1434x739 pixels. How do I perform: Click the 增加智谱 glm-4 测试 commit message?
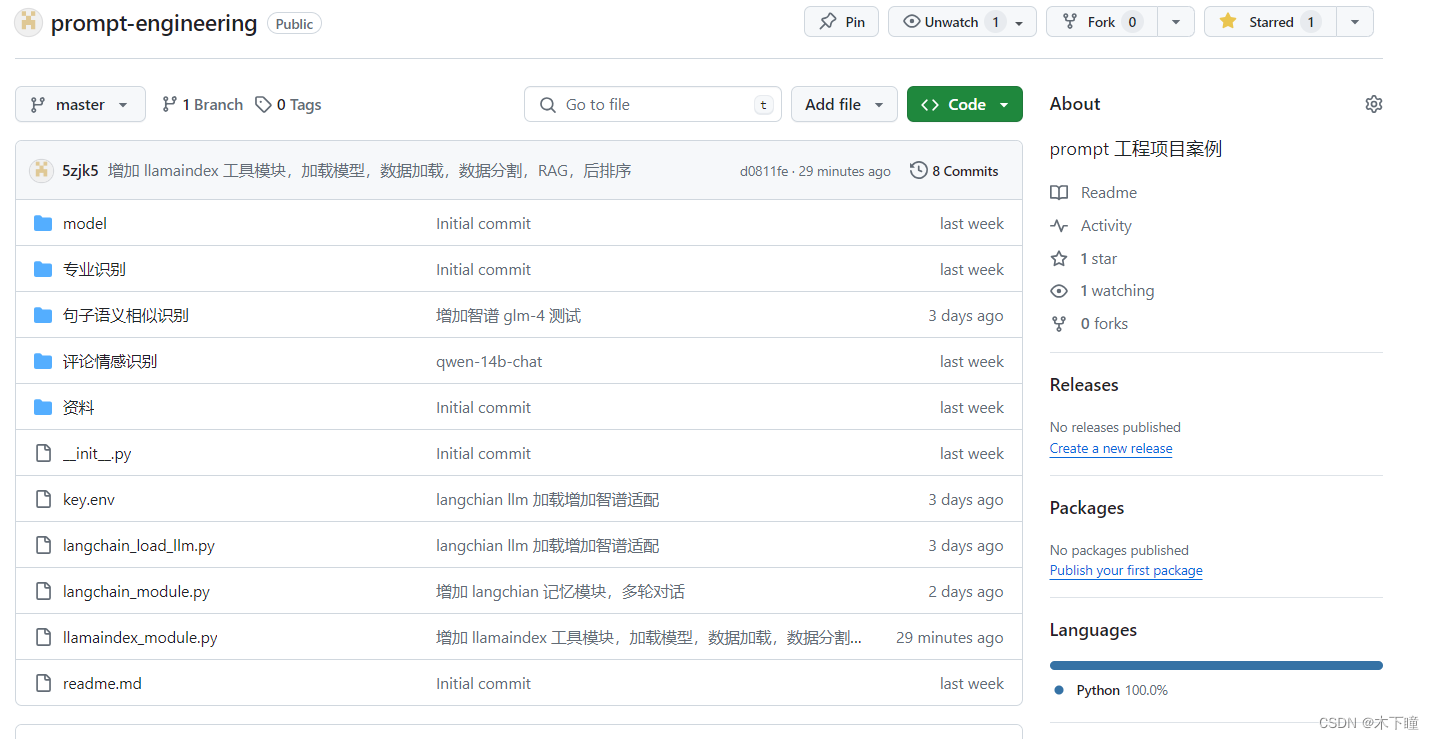[x=508, y=315]
